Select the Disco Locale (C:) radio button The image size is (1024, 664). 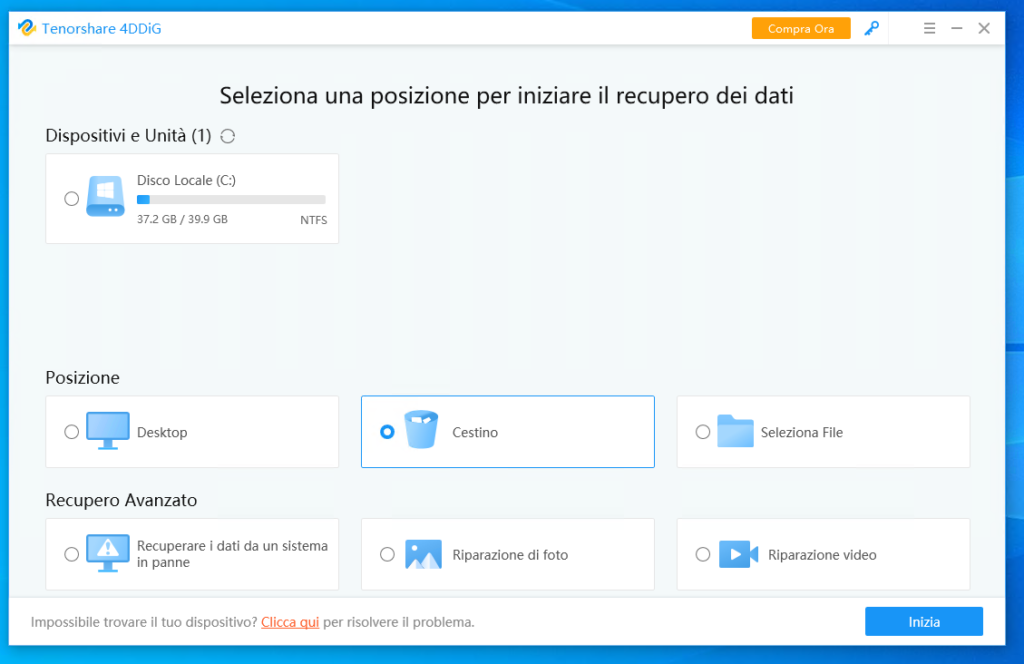click(x=72, y=198)
